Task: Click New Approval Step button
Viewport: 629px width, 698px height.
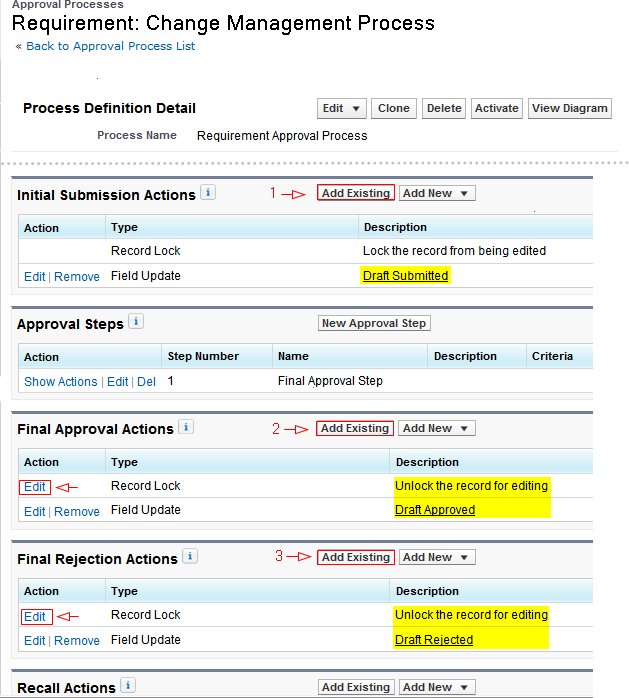Action: coord(374,323)
